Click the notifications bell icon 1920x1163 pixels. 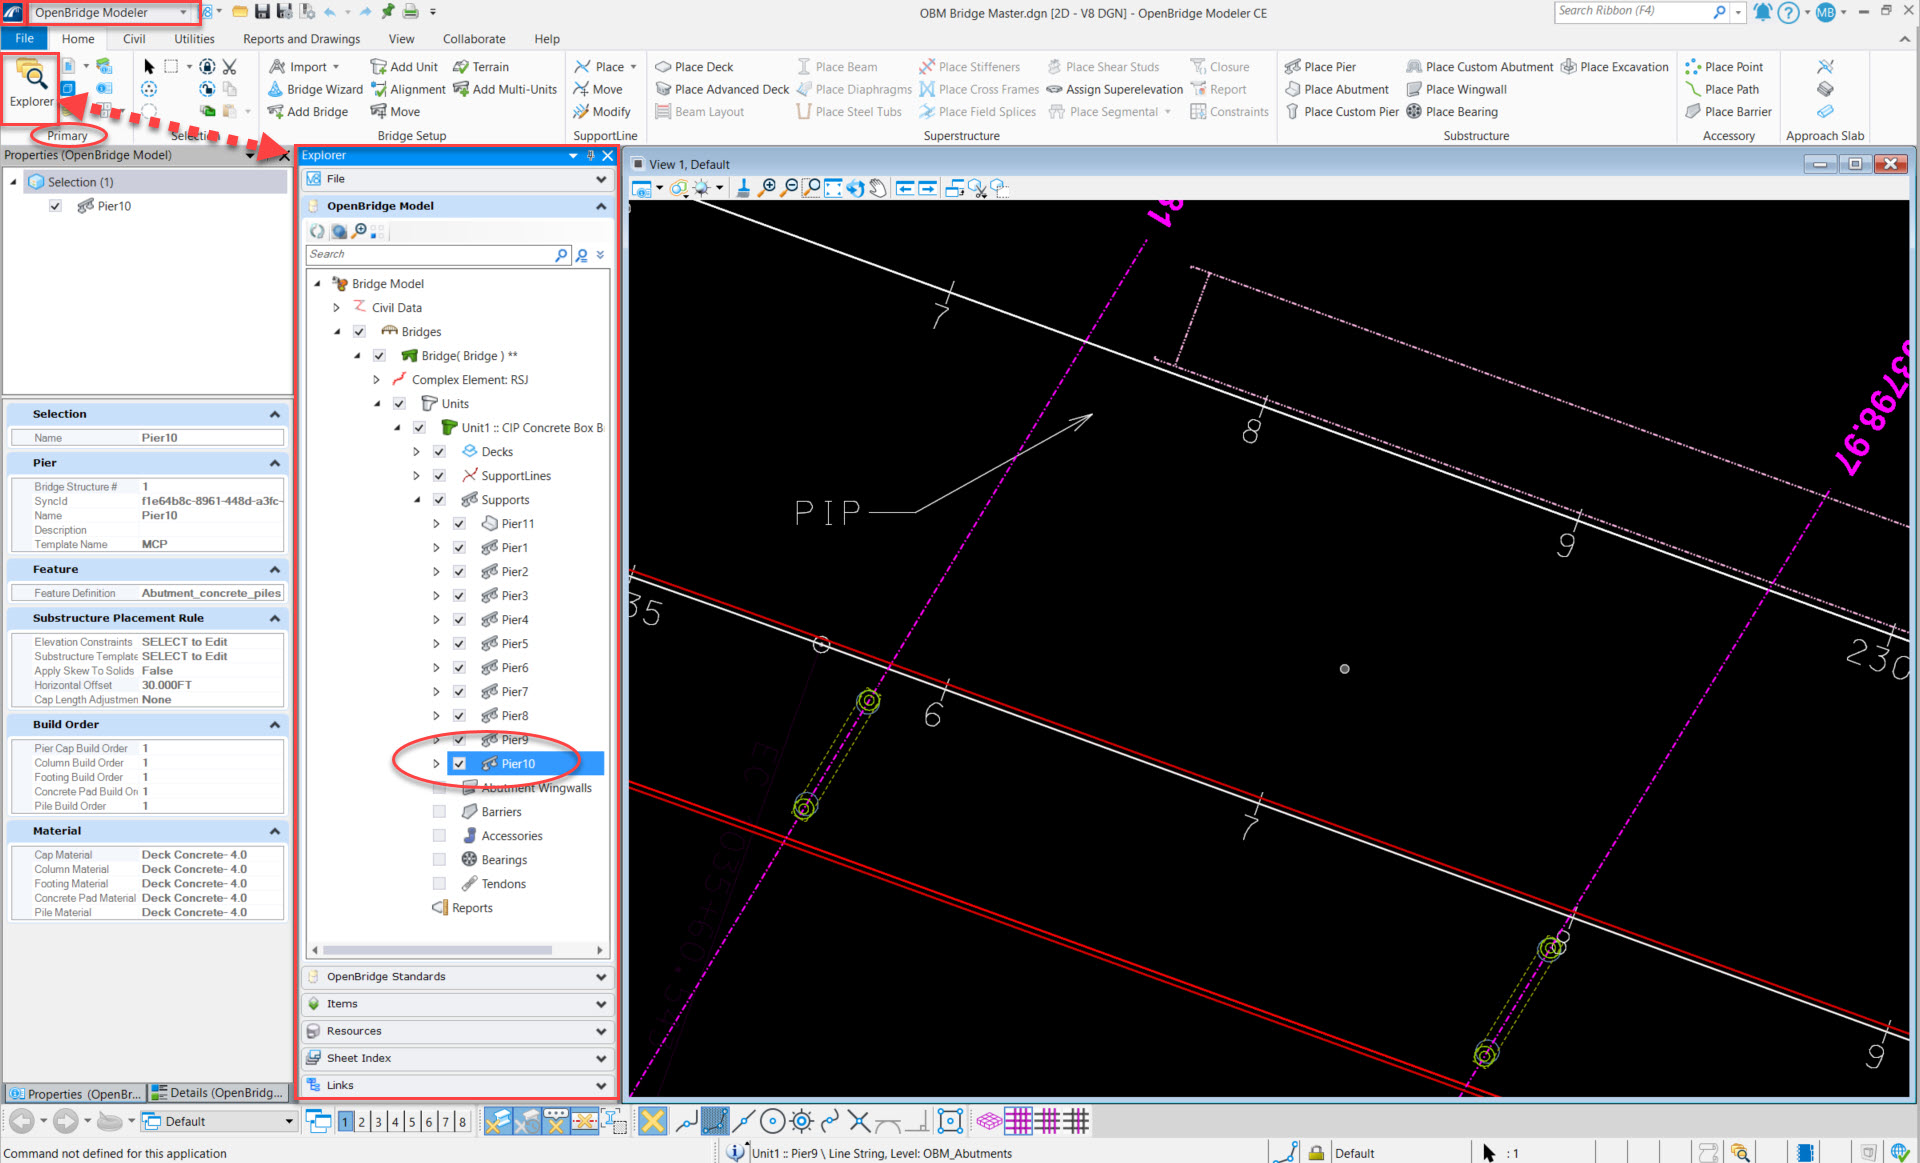(x=1762, y=12)
